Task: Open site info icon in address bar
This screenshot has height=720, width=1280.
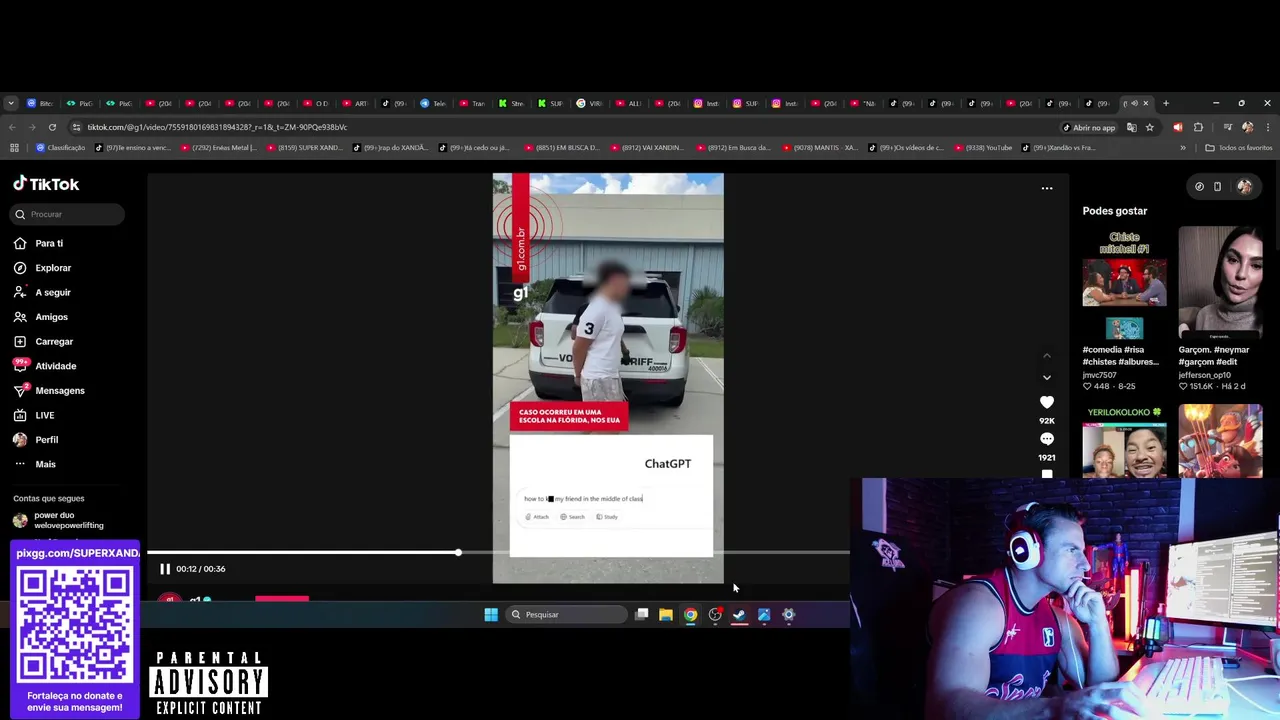Action: pos(77,127)
